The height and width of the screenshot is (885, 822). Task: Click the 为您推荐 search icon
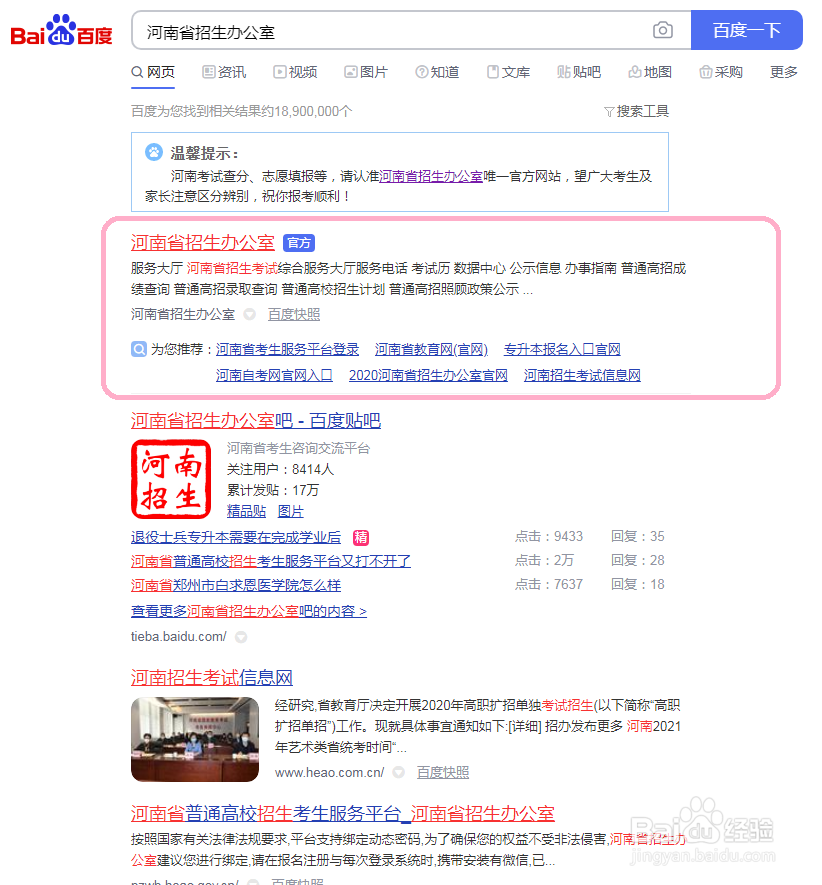139,349
